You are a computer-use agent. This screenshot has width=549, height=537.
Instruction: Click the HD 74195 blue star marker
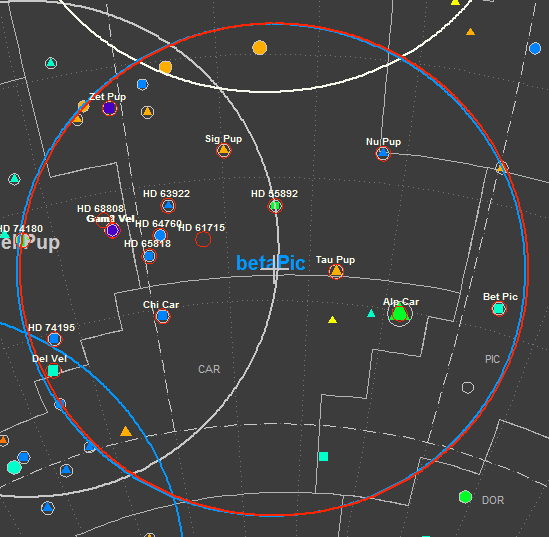[54, 339]
